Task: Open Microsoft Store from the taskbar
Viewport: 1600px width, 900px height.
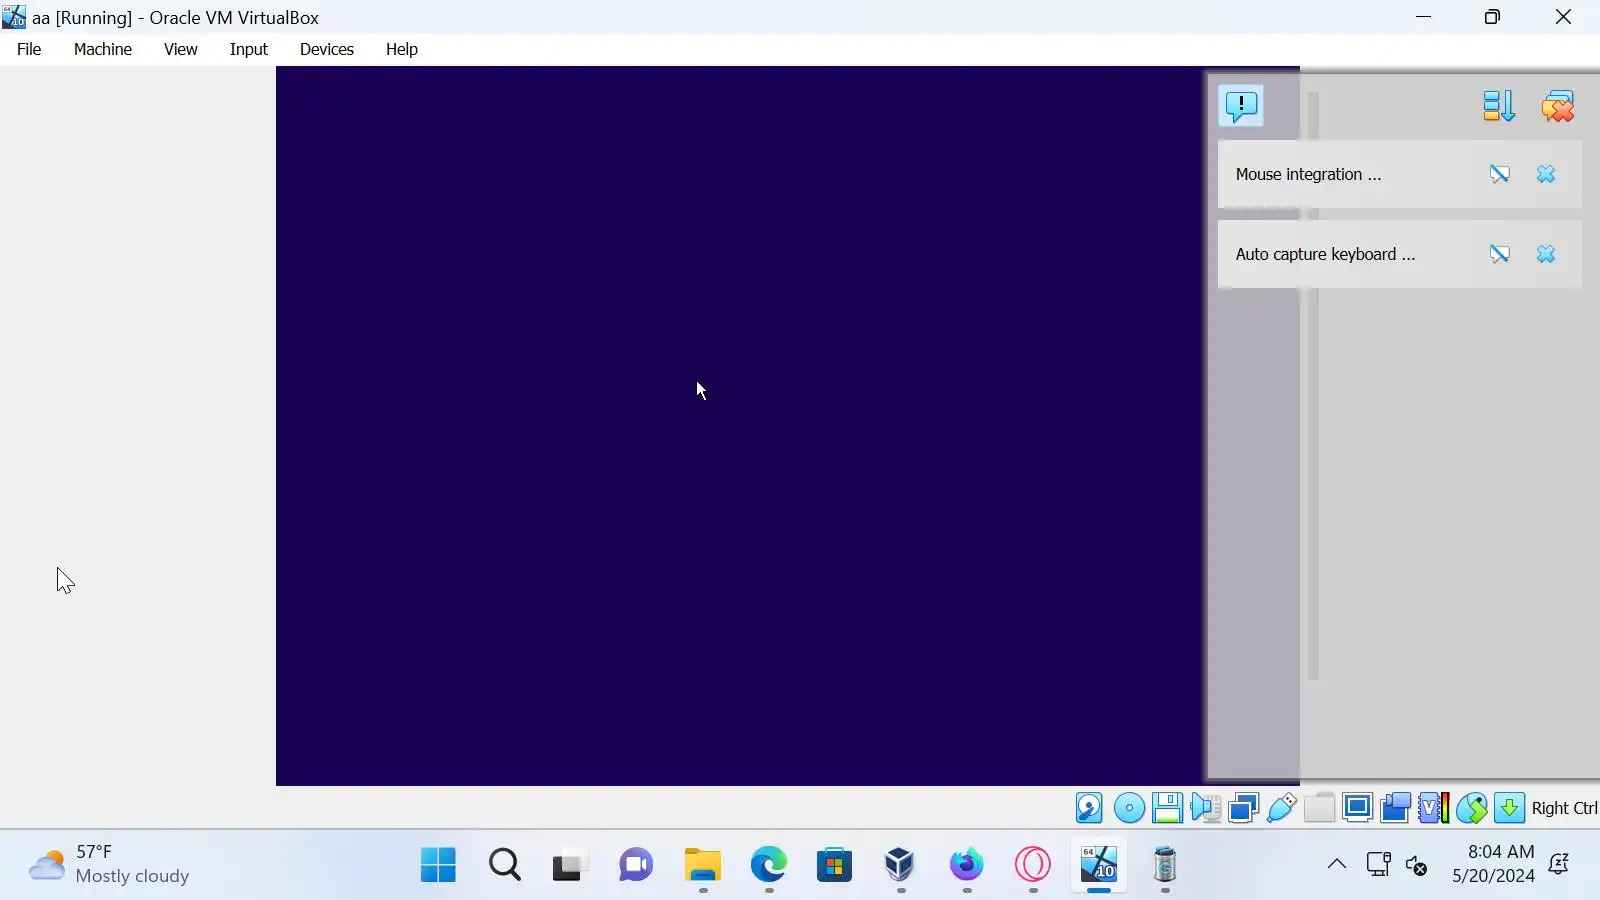Action: pos(834,865)
